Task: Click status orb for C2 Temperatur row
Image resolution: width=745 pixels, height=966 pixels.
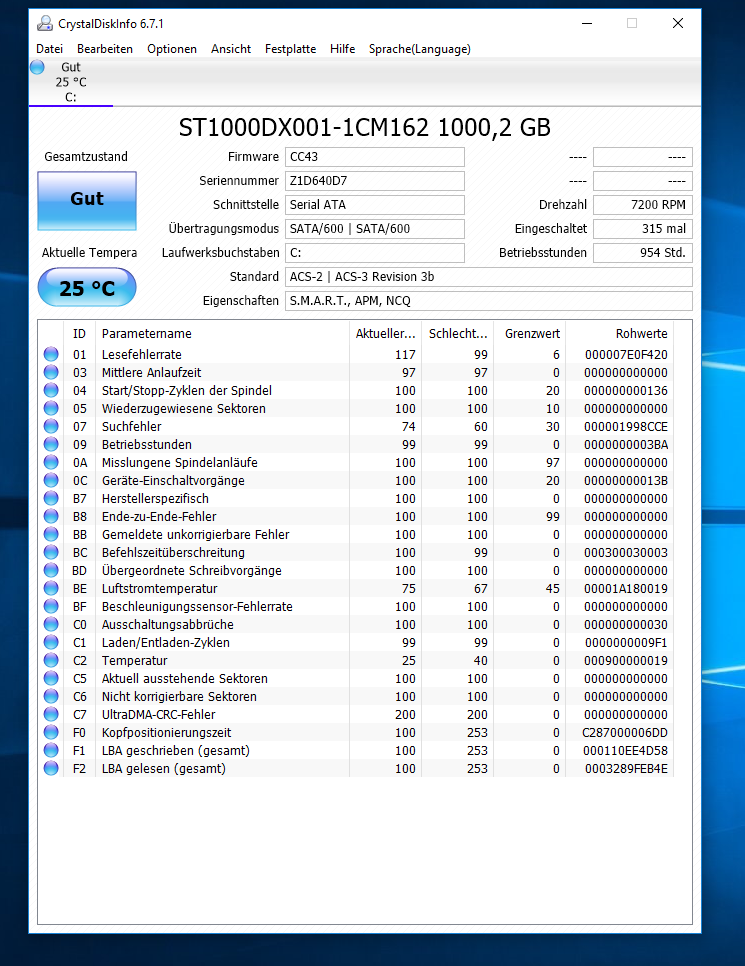Action: pyautogui.click(x=51, y=660)
